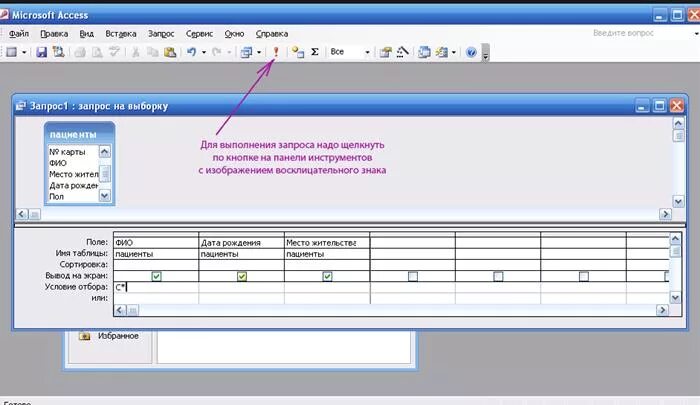This screenshot has height=405, width=700.
Task: Open the Toolbar Options arrow
Action: (x=486, y=52)
